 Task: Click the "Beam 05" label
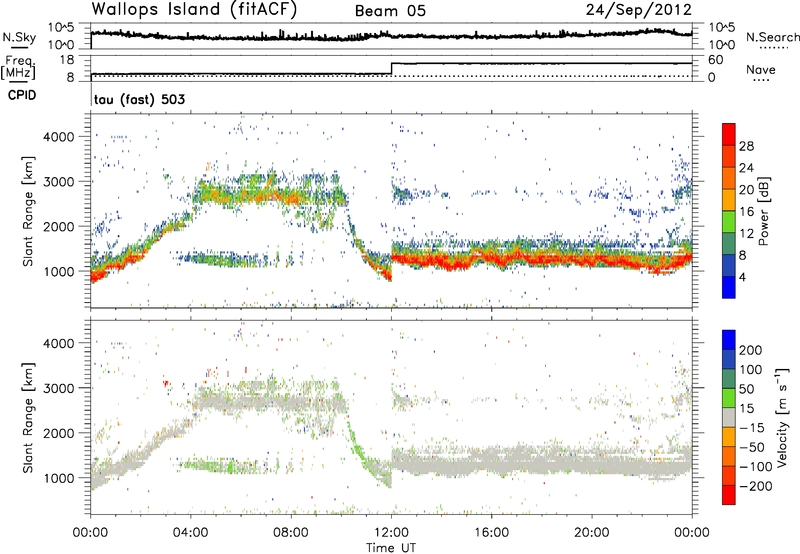coord(390,11)
